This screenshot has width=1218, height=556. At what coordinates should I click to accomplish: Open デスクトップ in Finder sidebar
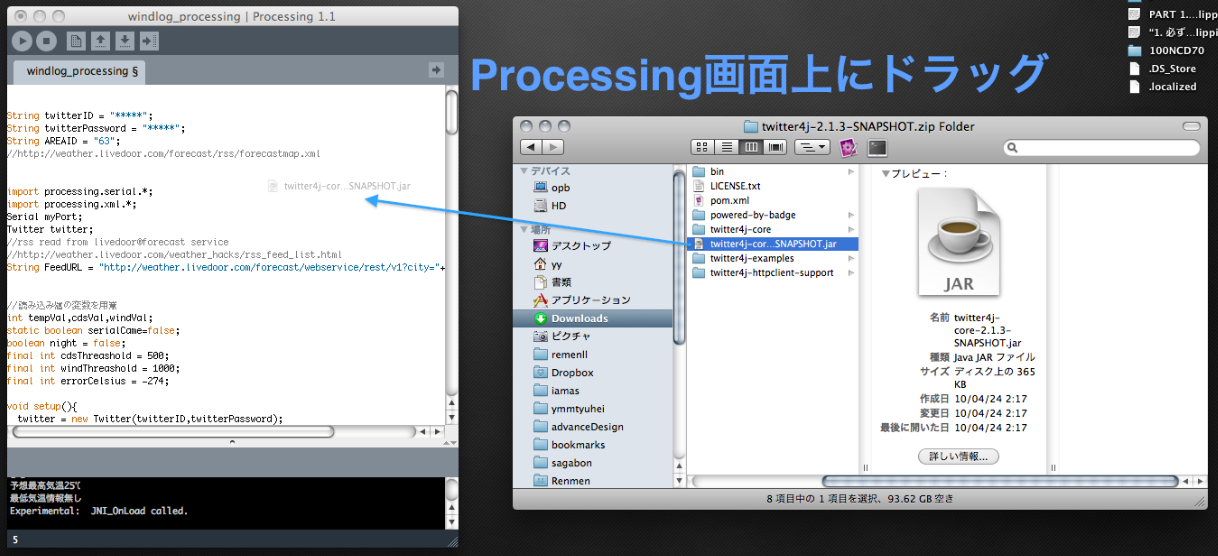(x=573, y=246)
